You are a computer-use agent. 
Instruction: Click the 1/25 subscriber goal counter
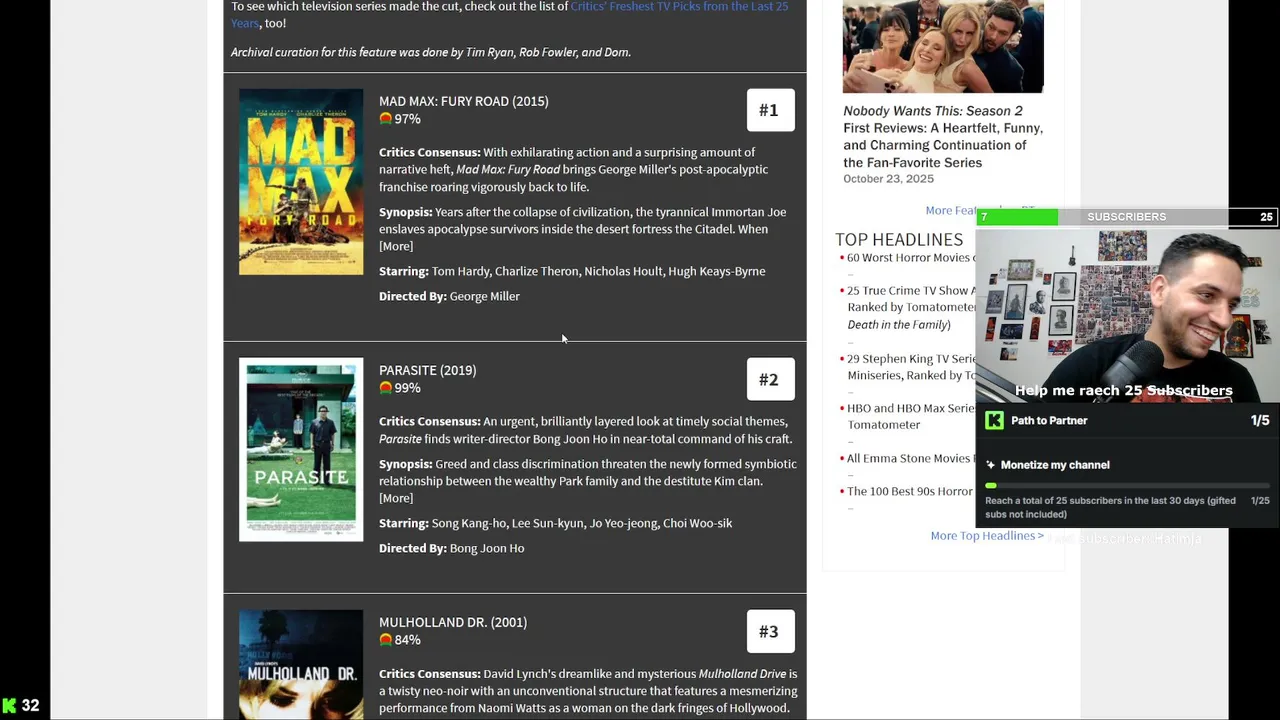point(1260,501)
